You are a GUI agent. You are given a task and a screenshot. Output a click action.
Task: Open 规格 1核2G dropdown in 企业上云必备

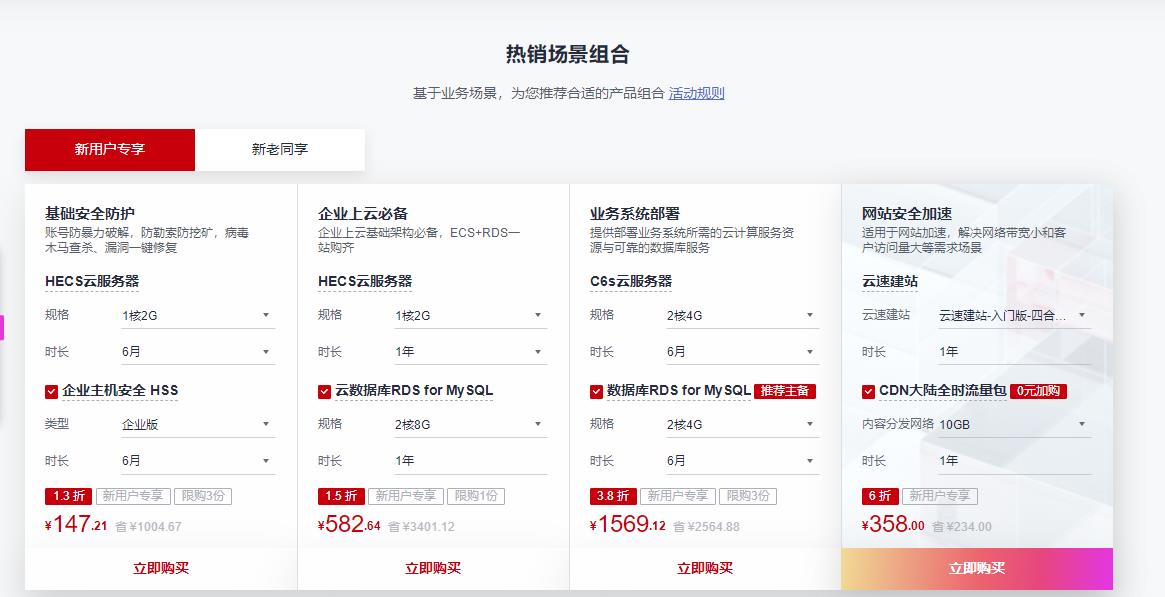470,316
